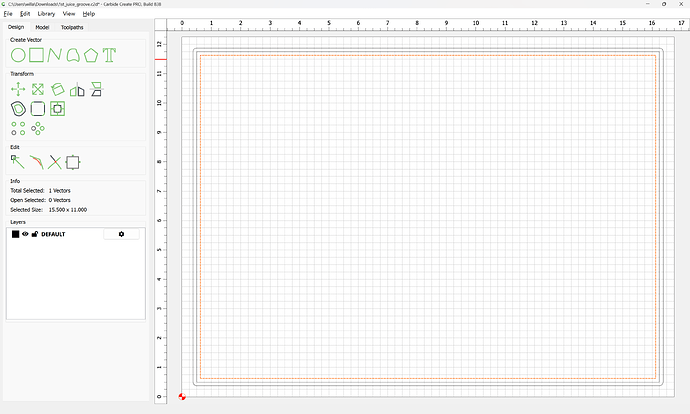This screenshot has height=414, width=690.
Task: Select the Text creation tool
Action: (109, 55)
